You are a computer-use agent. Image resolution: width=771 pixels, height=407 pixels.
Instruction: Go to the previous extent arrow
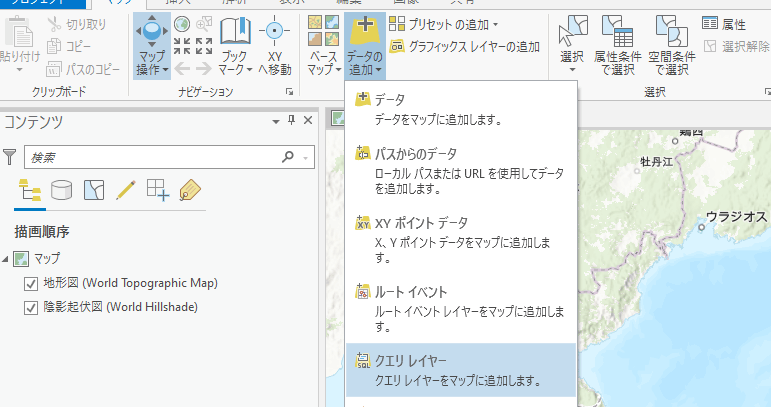(x=182, y=69)
